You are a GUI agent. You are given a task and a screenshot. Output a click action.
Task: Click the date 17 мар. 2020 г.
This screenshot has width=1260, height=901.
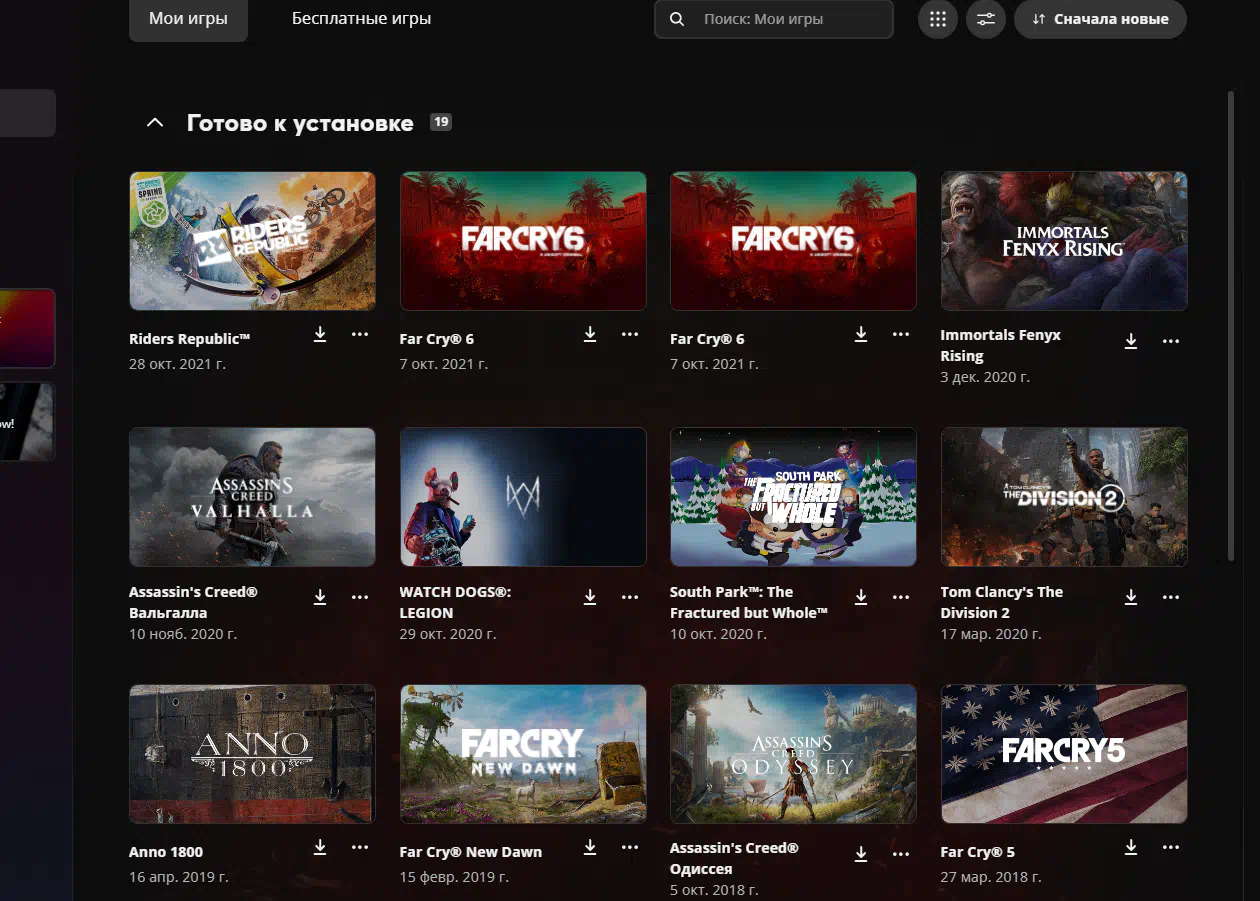[991, 634]
